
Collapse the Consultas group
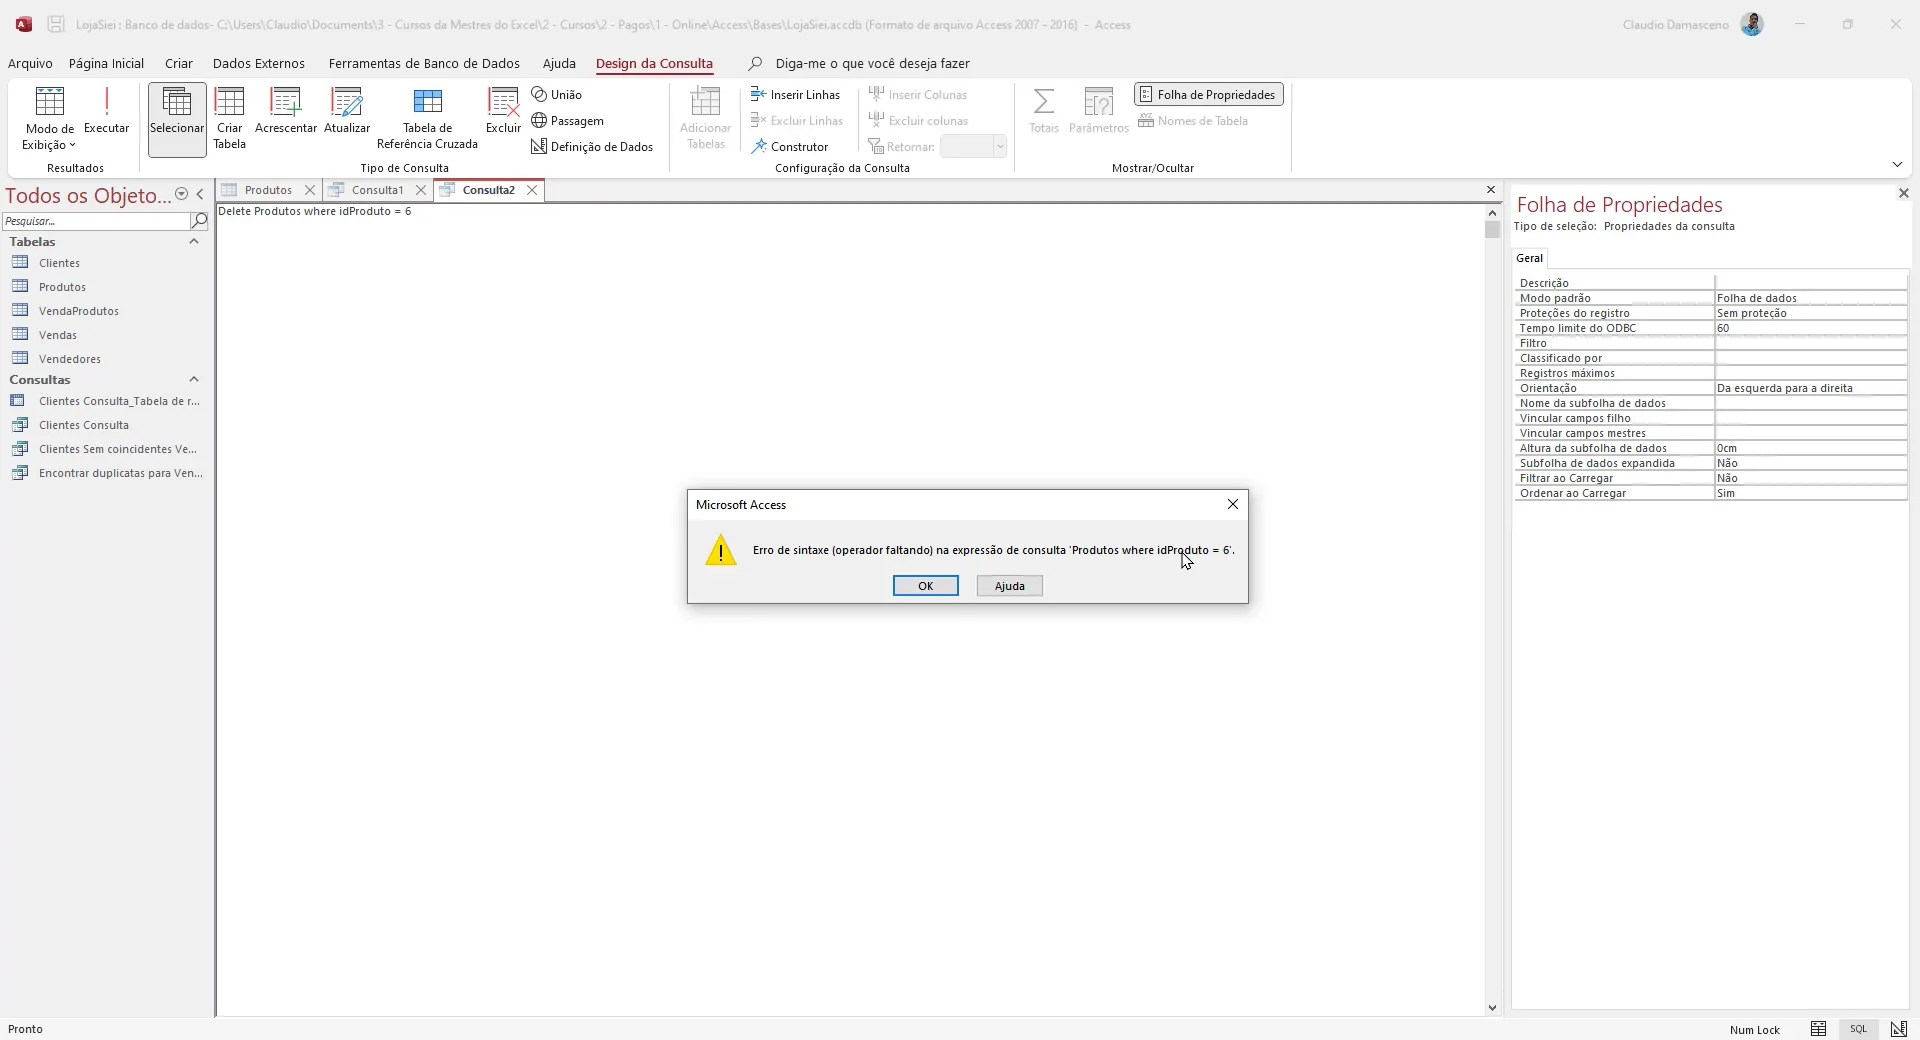pyautogui.click(x=195, y=379)
